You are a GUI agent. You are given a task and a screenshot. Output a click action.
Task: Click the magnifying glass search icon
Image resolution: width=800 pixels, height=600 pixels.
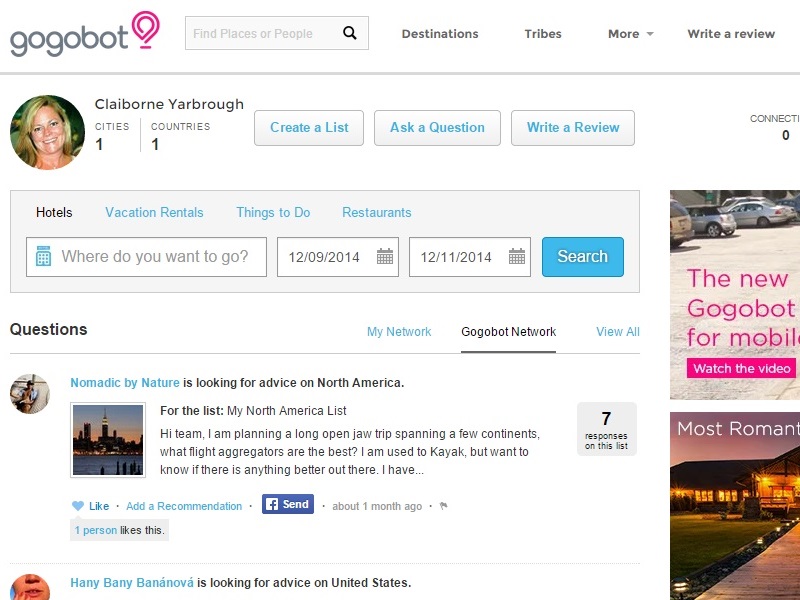tap(350, 33)
